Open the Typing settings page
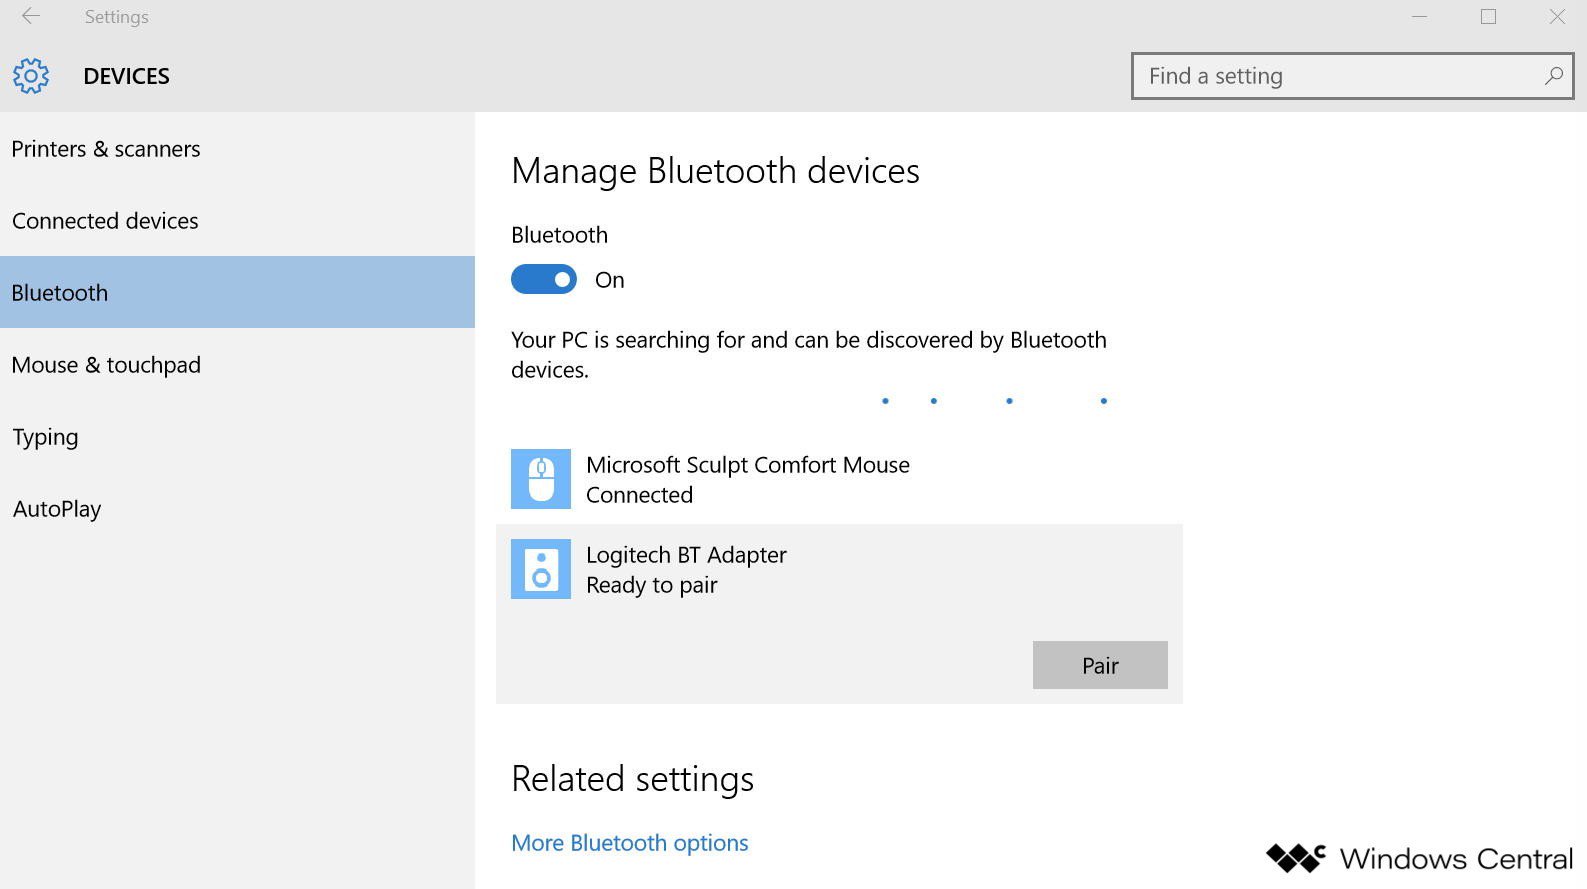 [237, 437]
